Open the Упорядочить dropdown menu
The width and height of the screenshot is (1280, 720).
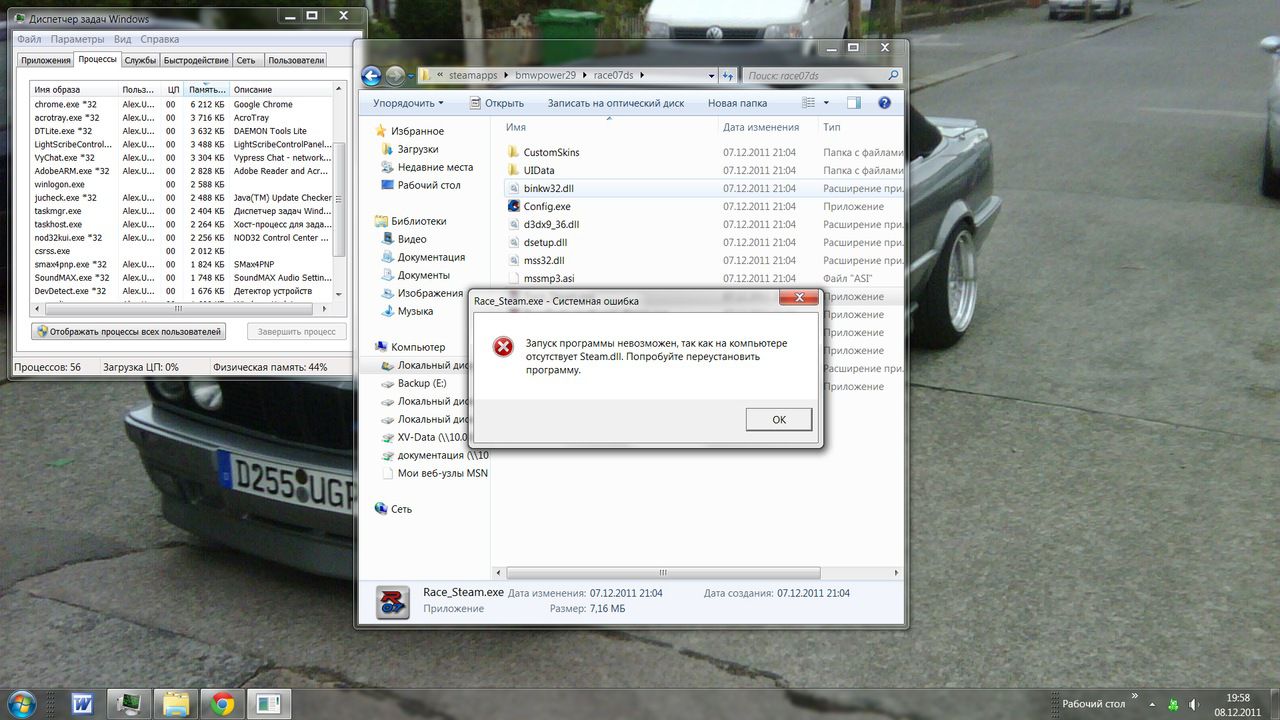pyautogui.click(x=408, y=103)
